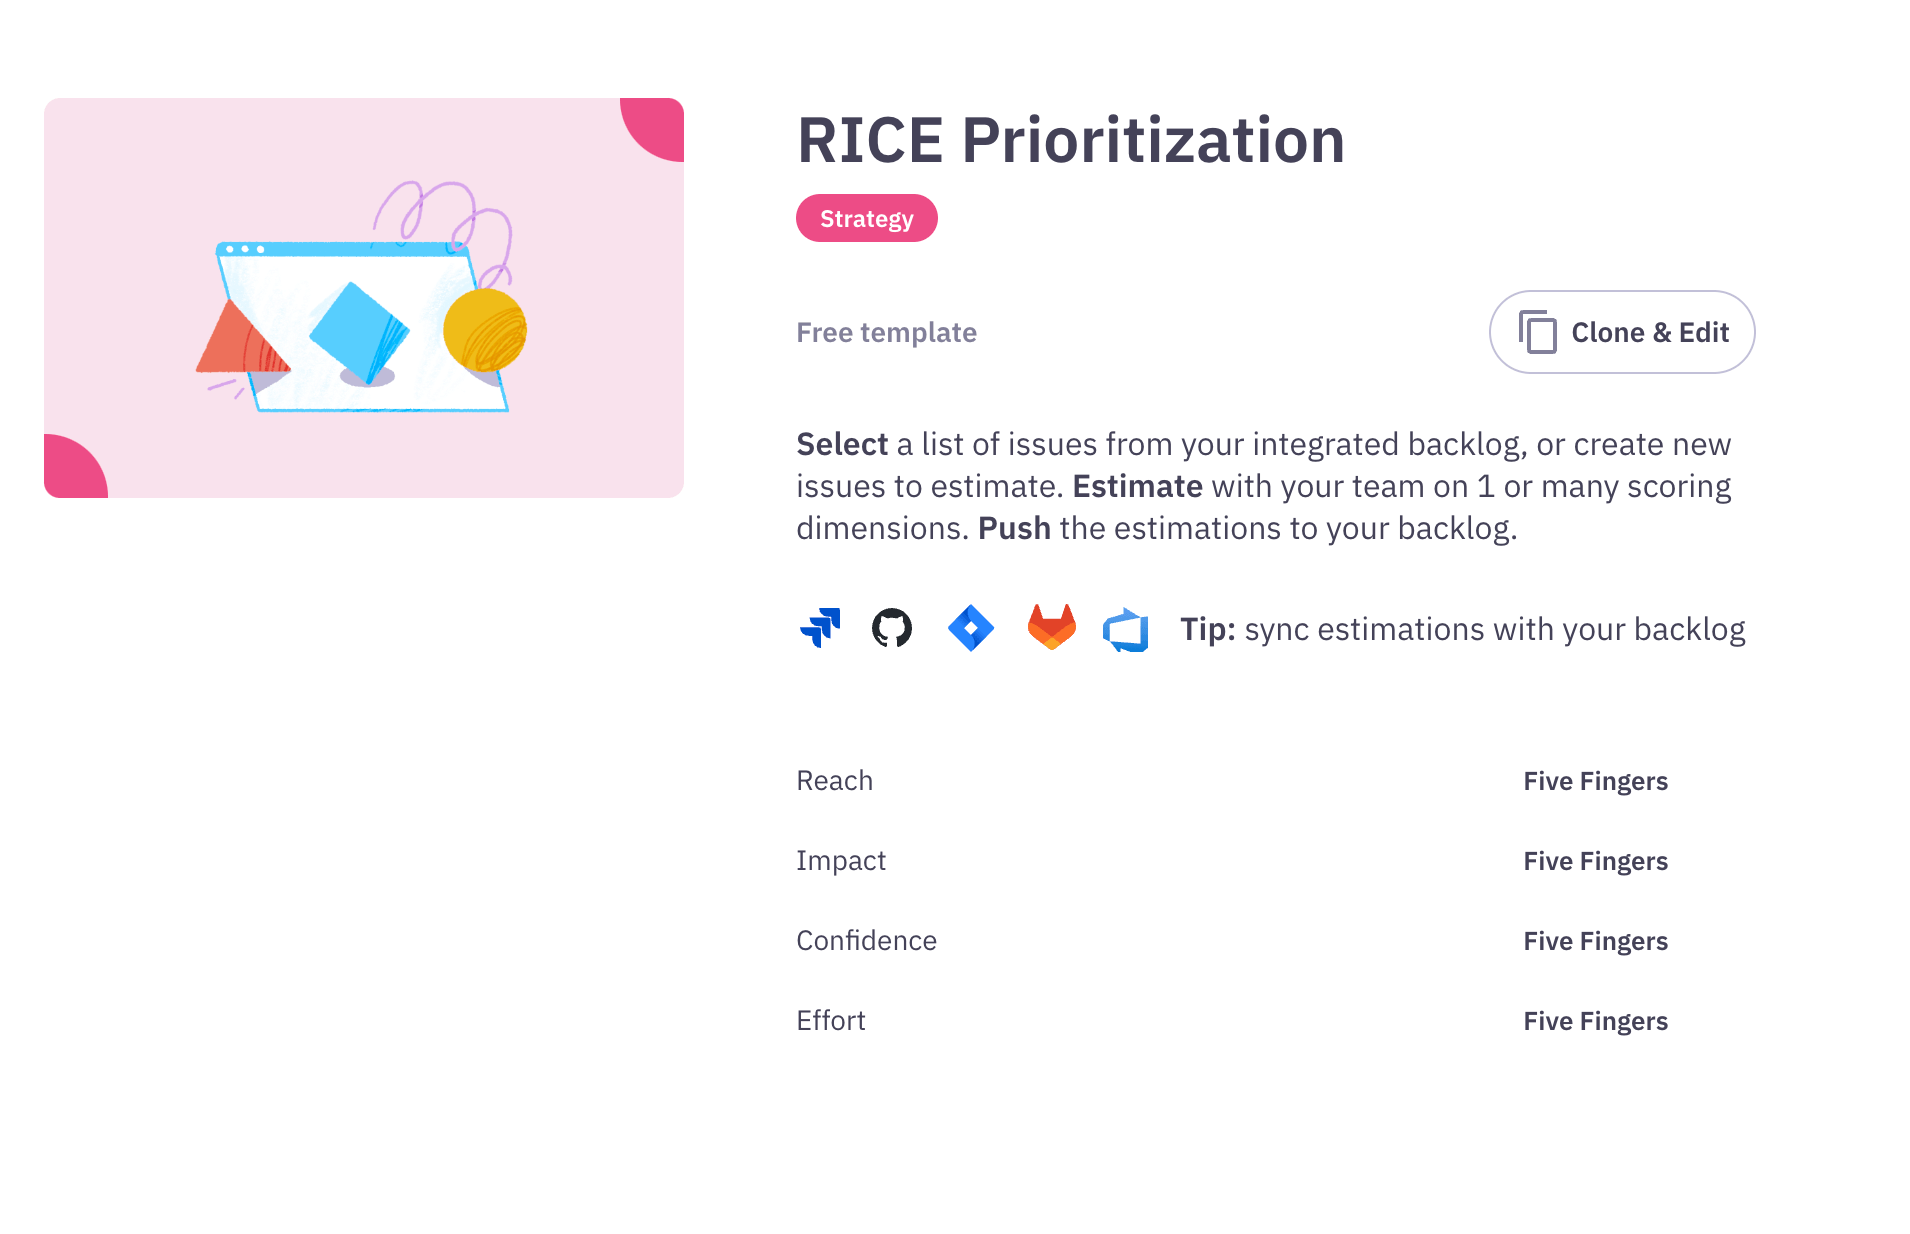Image resolution: width=1910 pixels, height=1234 pixels.
Task: Change Five Fingers setting for Confidence
Action: tap(1594, 940)
